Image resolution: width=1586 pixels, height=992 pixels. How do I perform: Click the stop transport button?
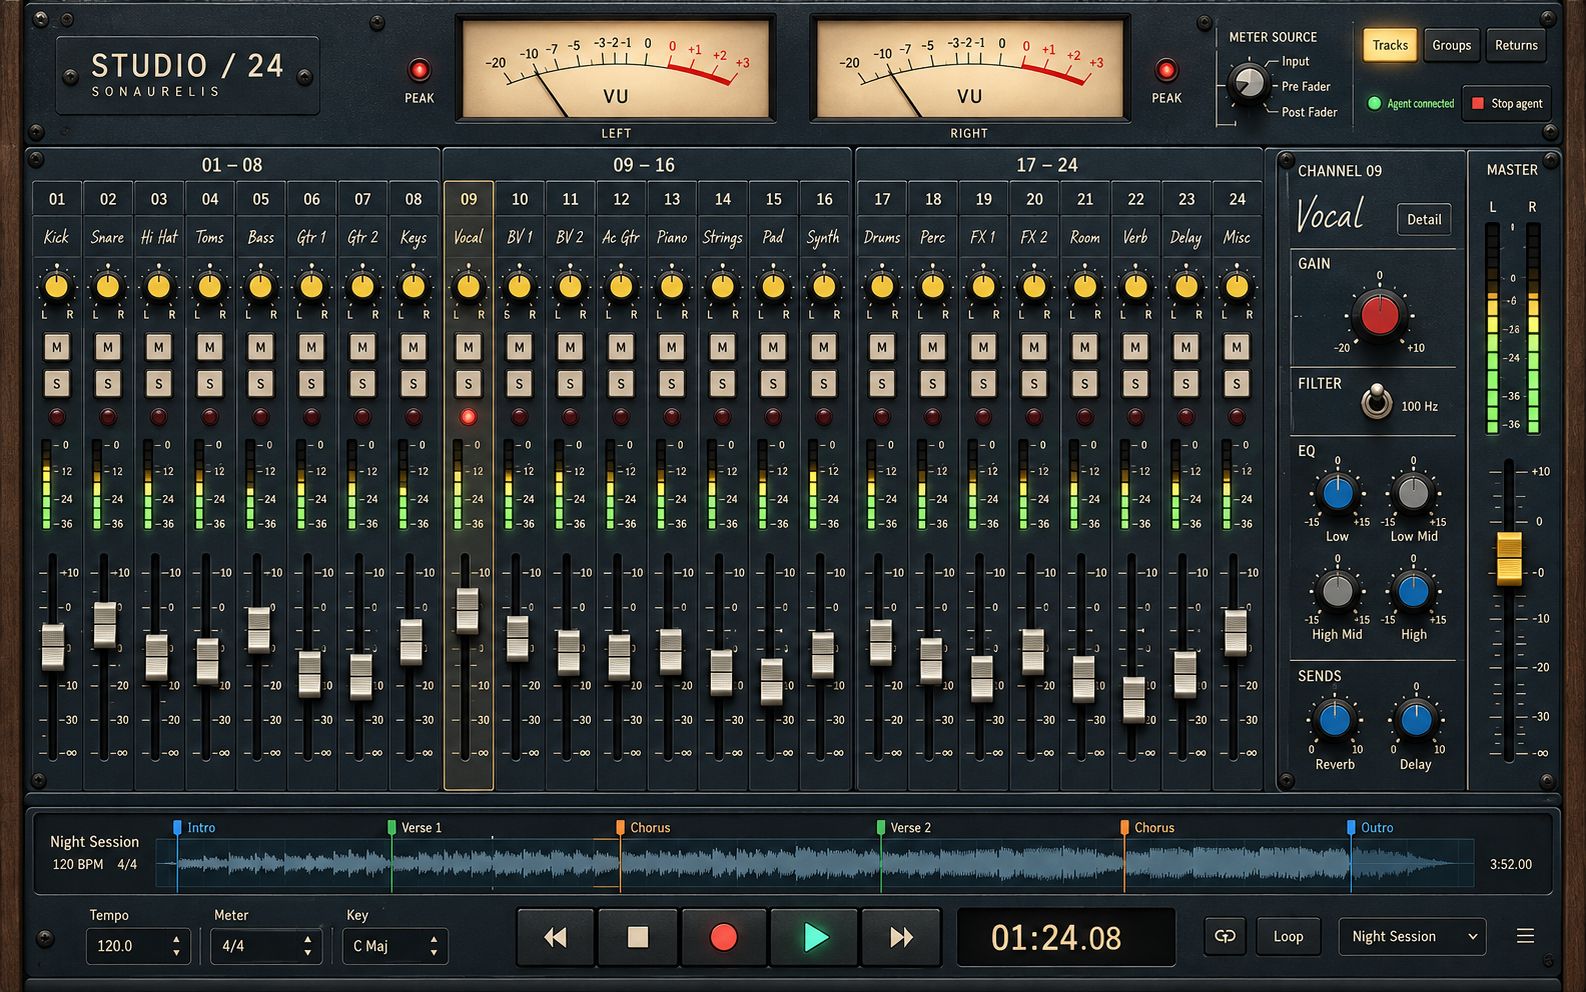pyautogui.click(x=638, y=937)
